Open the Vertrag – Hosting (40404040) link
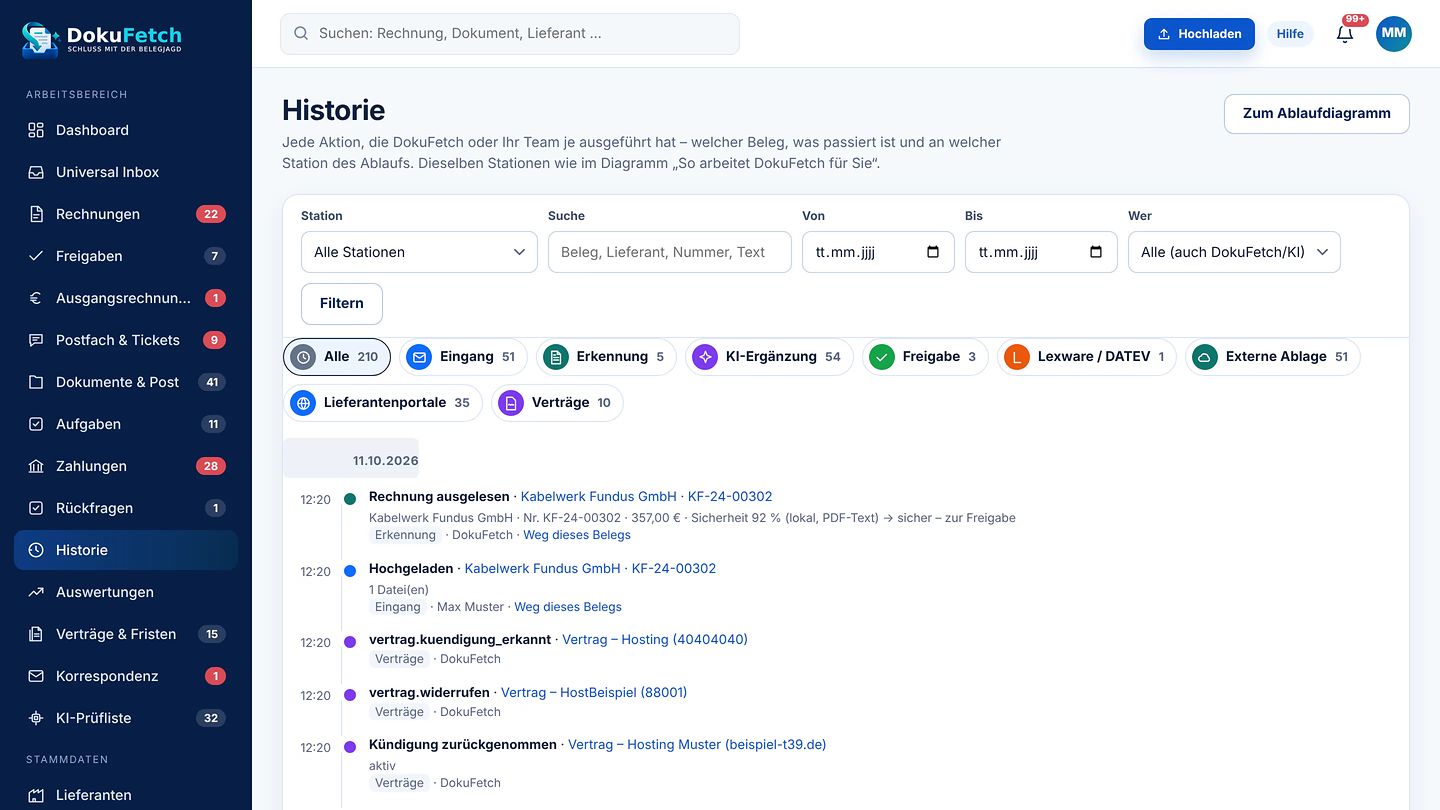Screen dimensions: 1440x810 point(655,640)
